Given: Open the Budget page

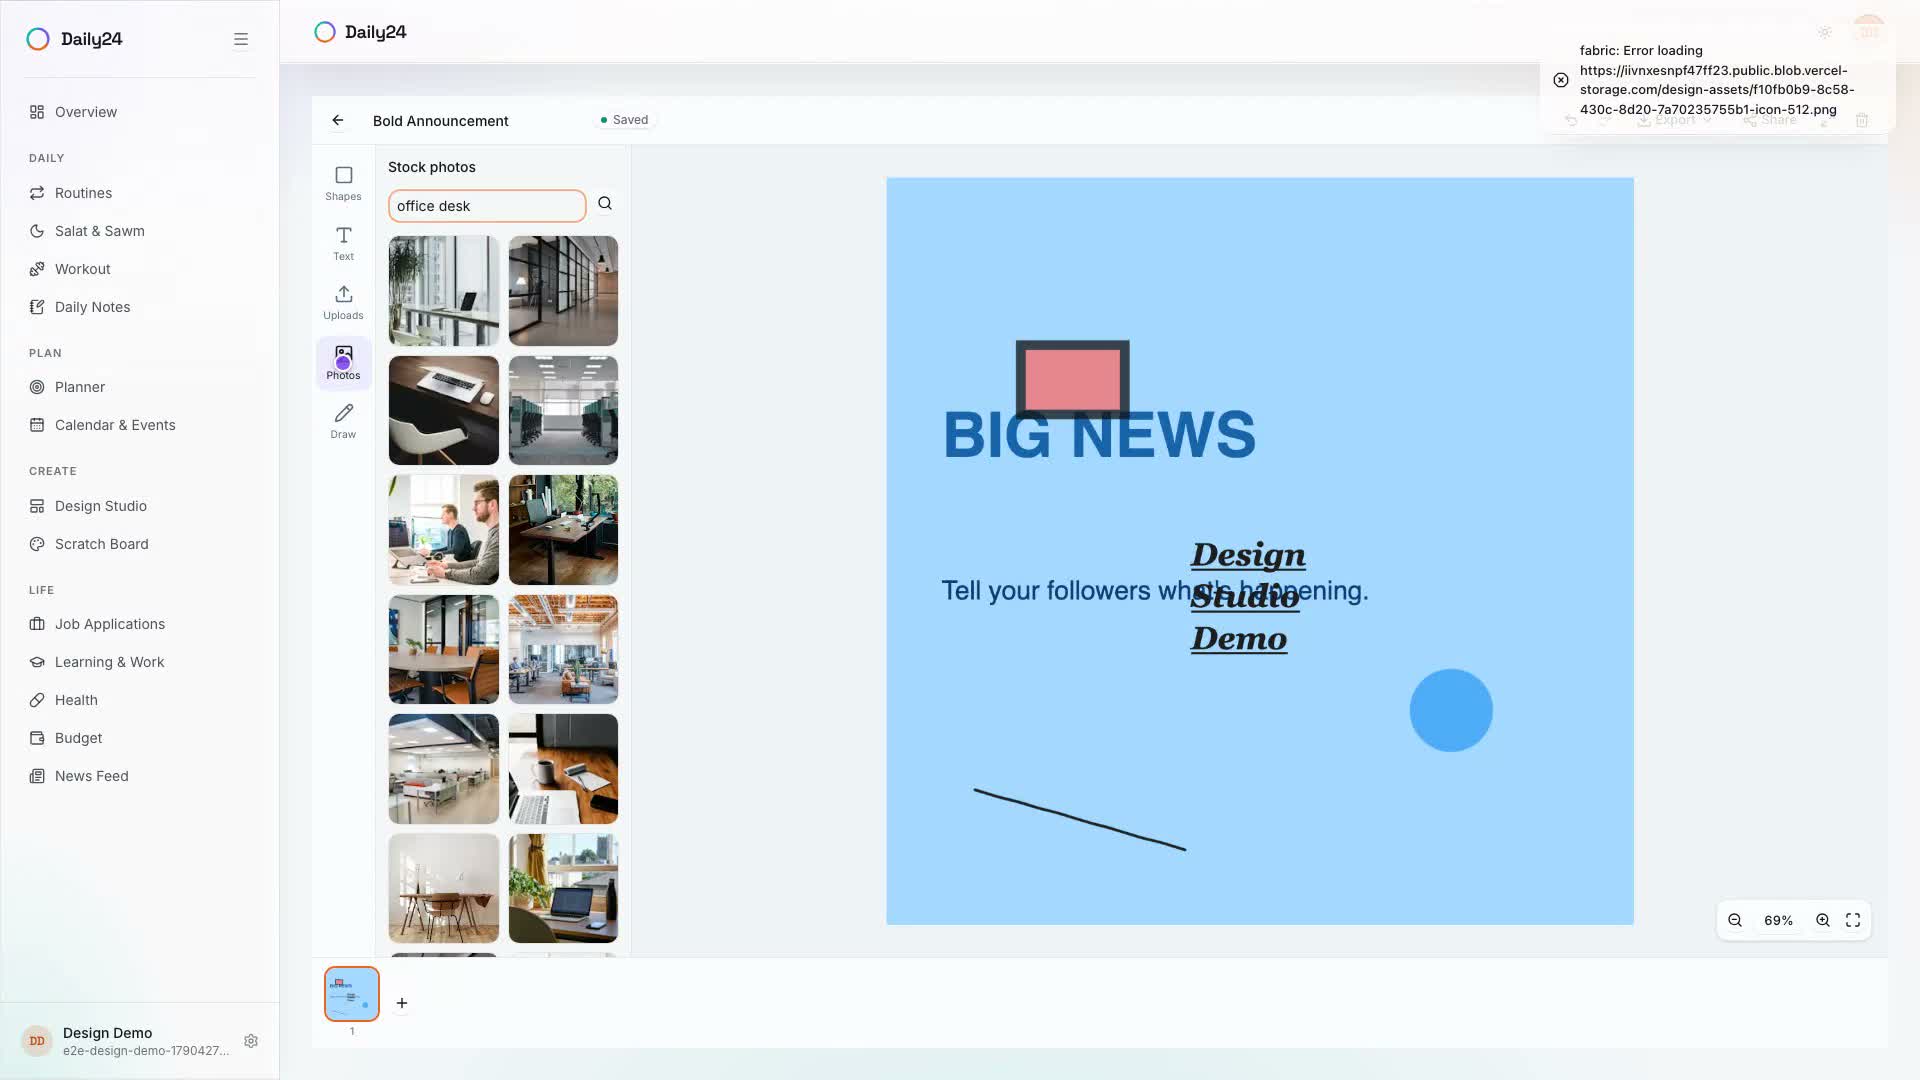Looking at the screenshot, I should coord(140,738).
